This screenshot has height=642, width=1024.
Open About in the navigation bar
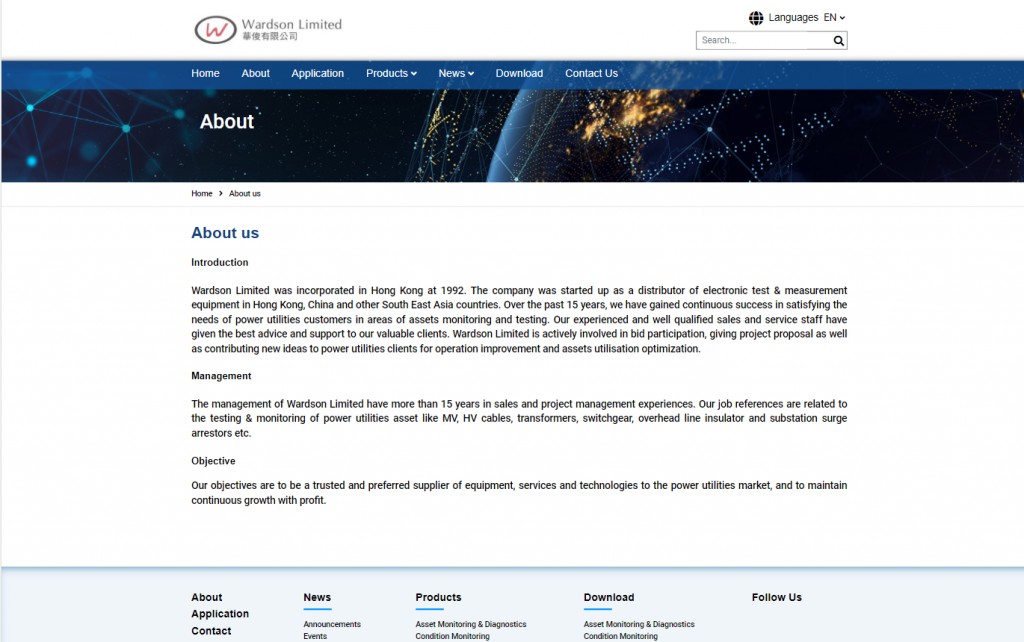tap(255, 73)
